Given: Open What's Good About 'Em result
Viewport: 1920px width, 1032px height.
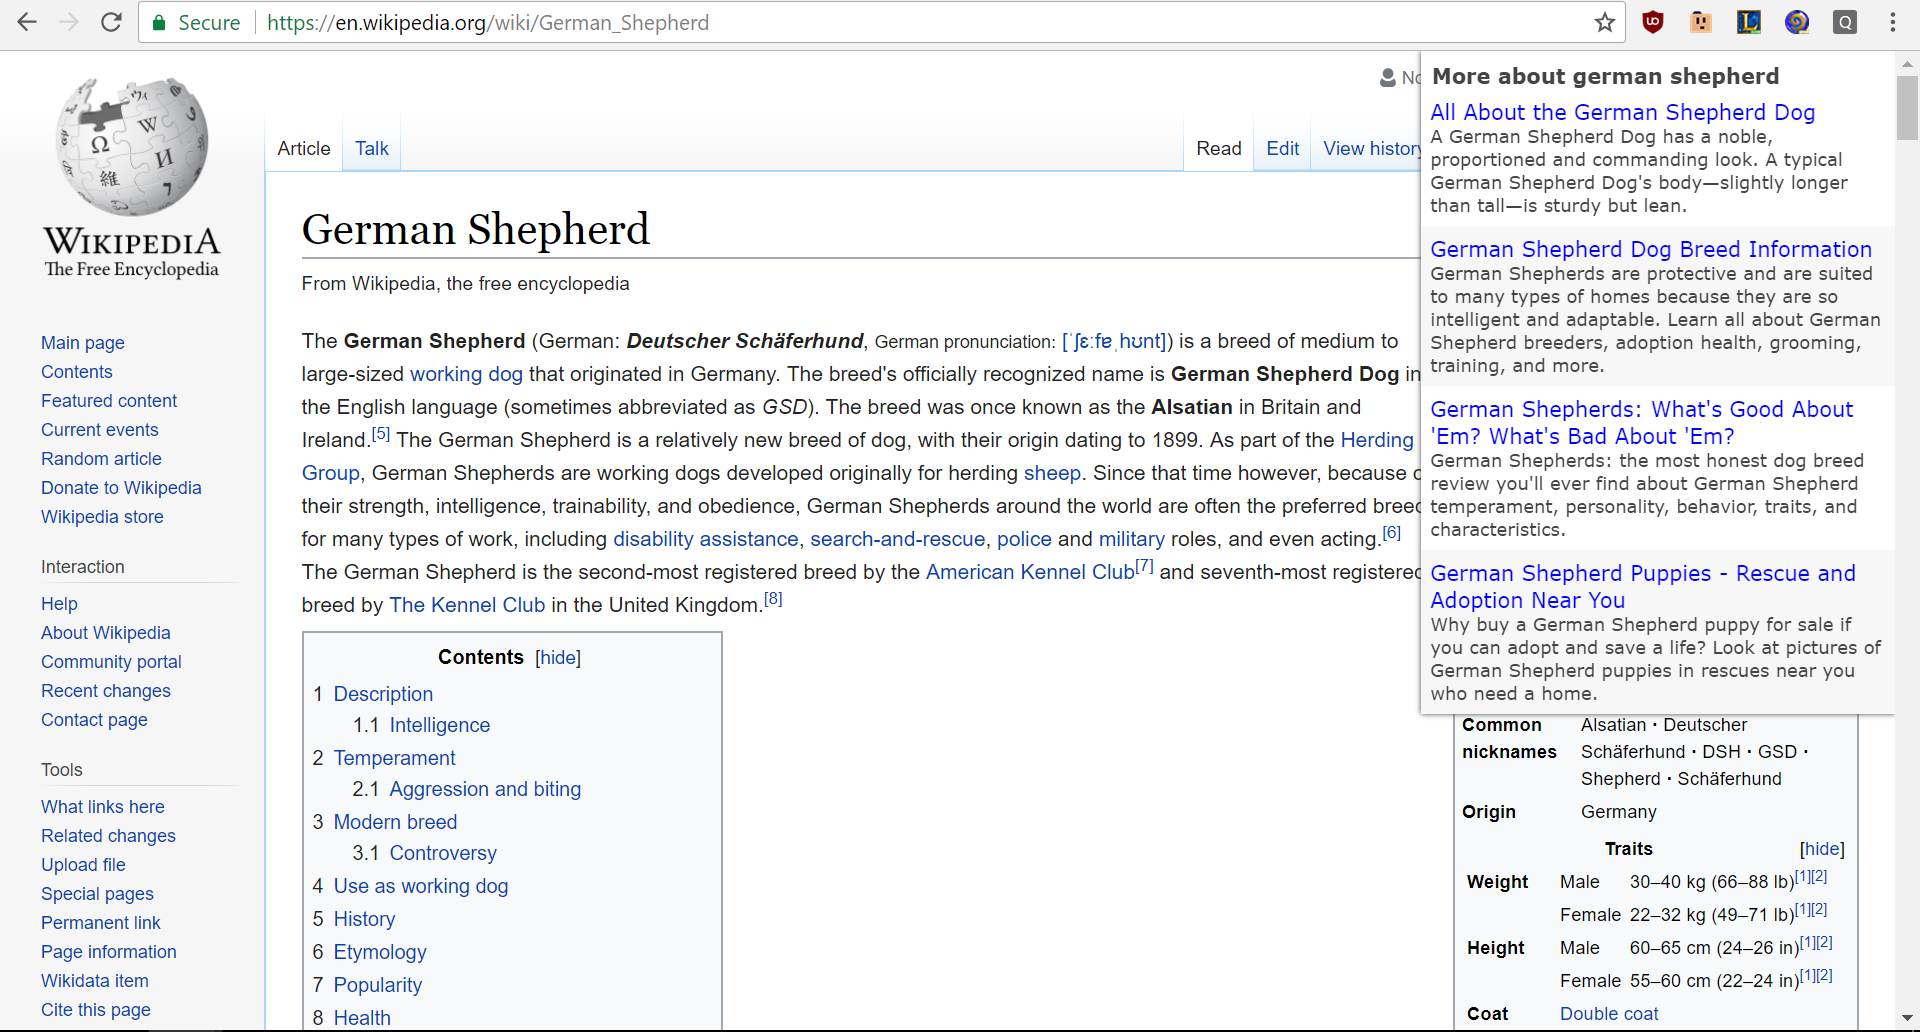Looking at the screenshot, I should coord(1641,423).
